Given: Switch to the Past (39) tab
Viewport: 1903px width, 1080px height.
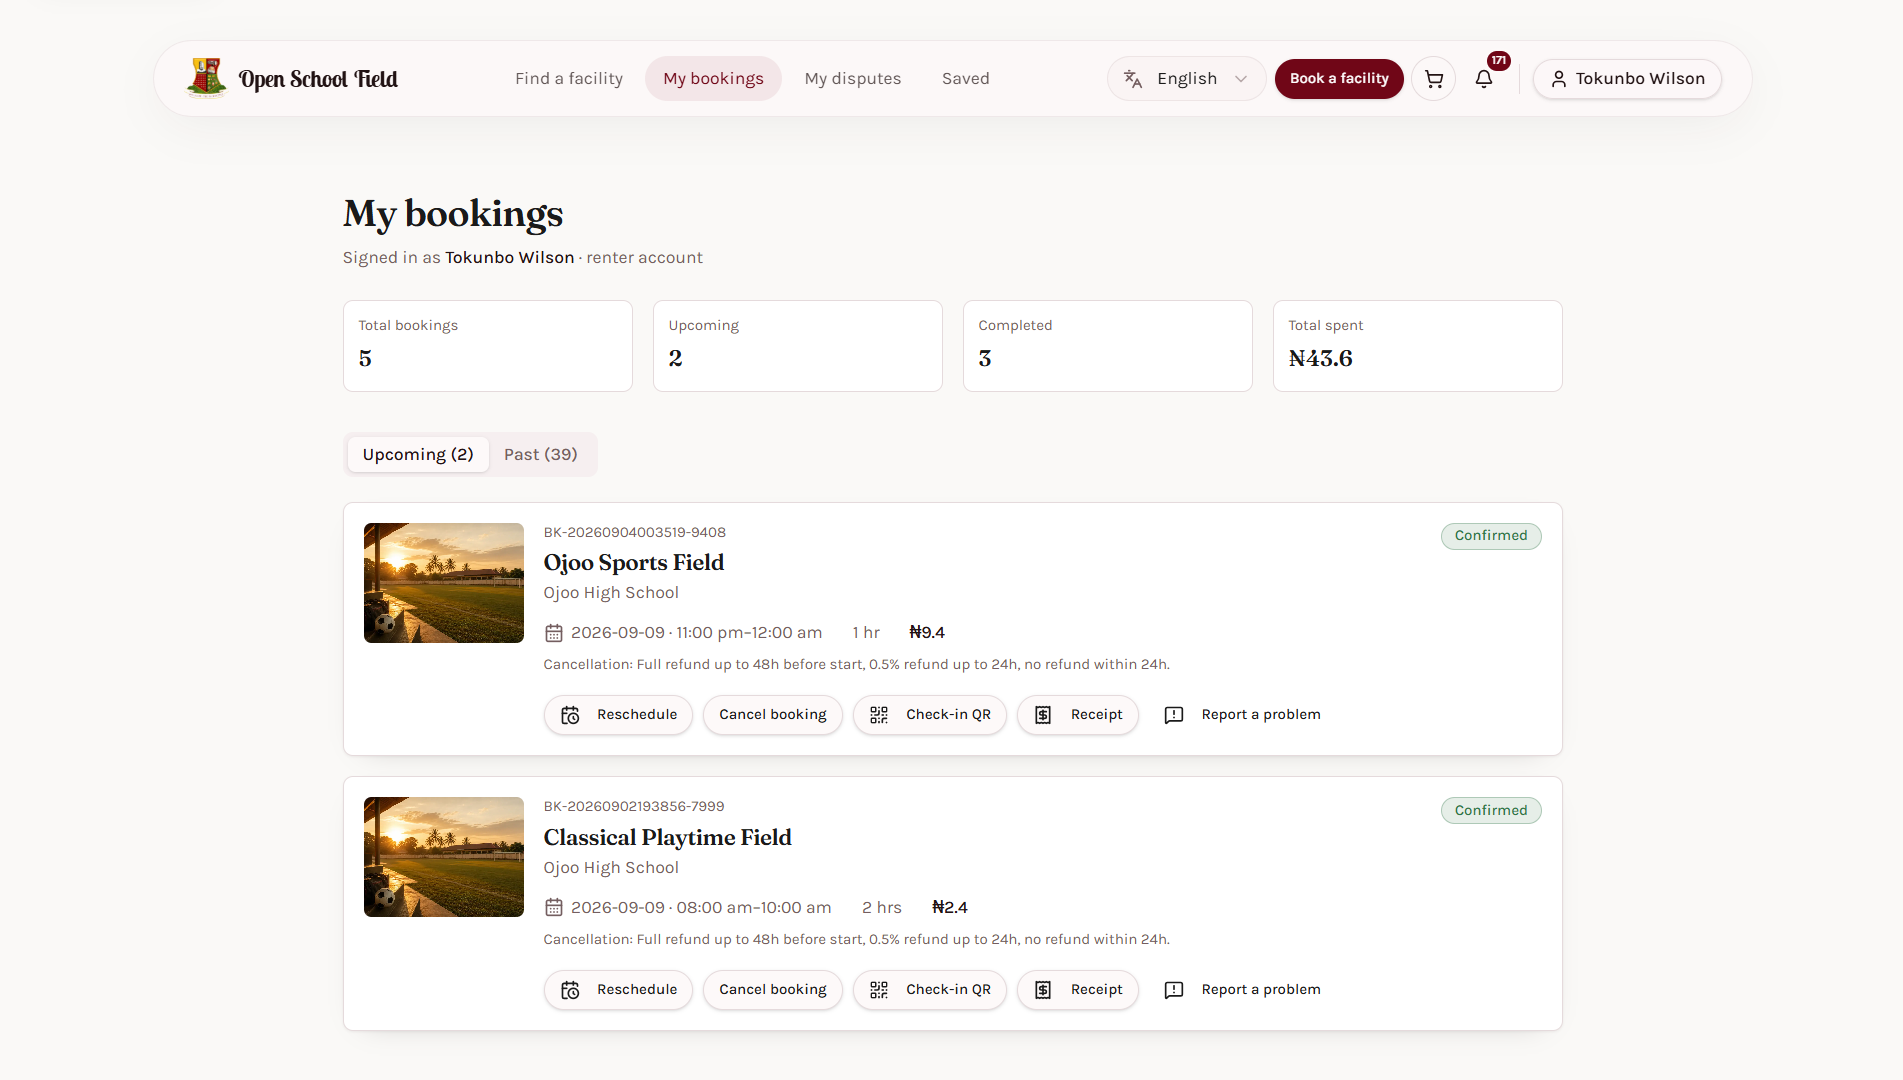Looking at the screenshot, I should point(541,455).
